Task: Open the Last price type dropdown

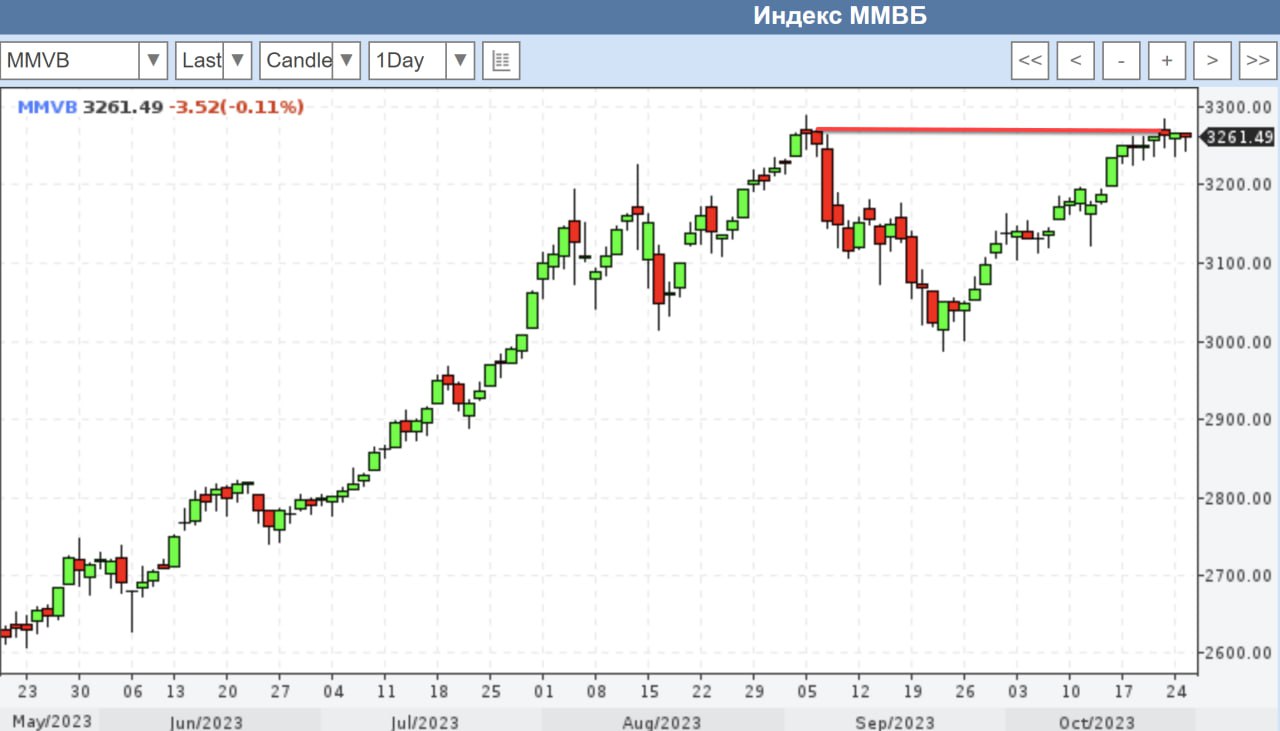Action: (x=213, y=60)
